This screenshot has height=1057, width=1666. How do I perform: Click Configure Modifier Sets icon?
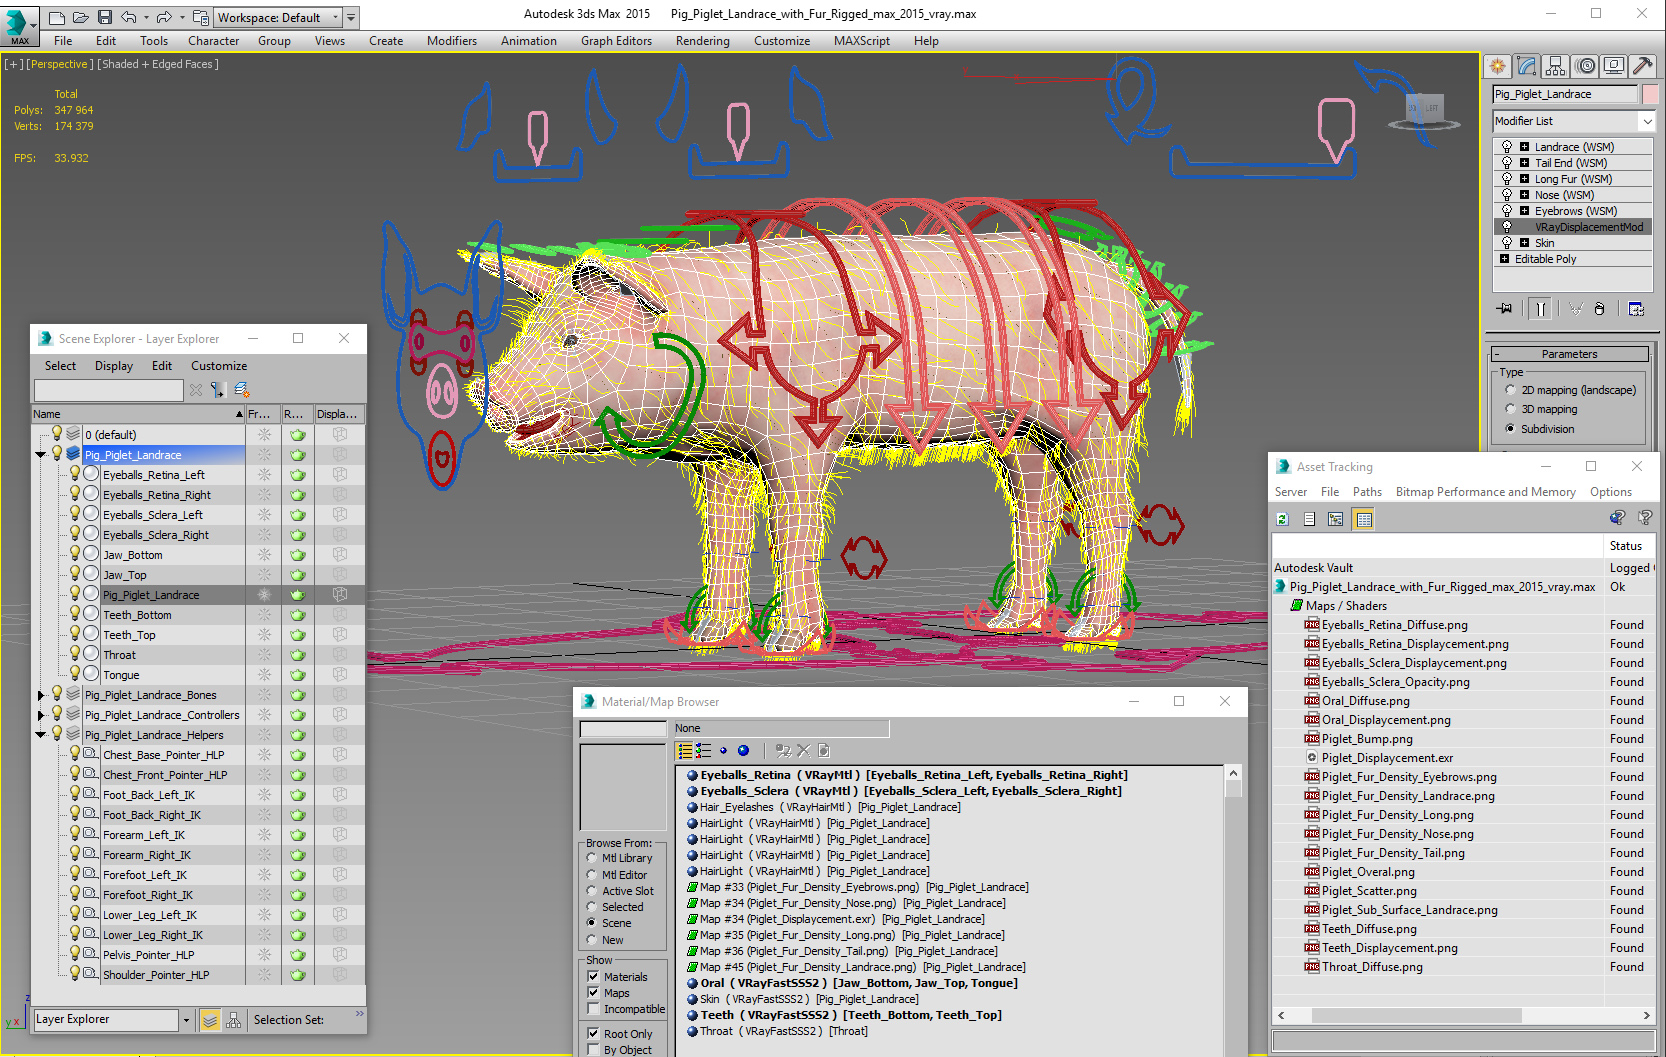(1636, 309)
